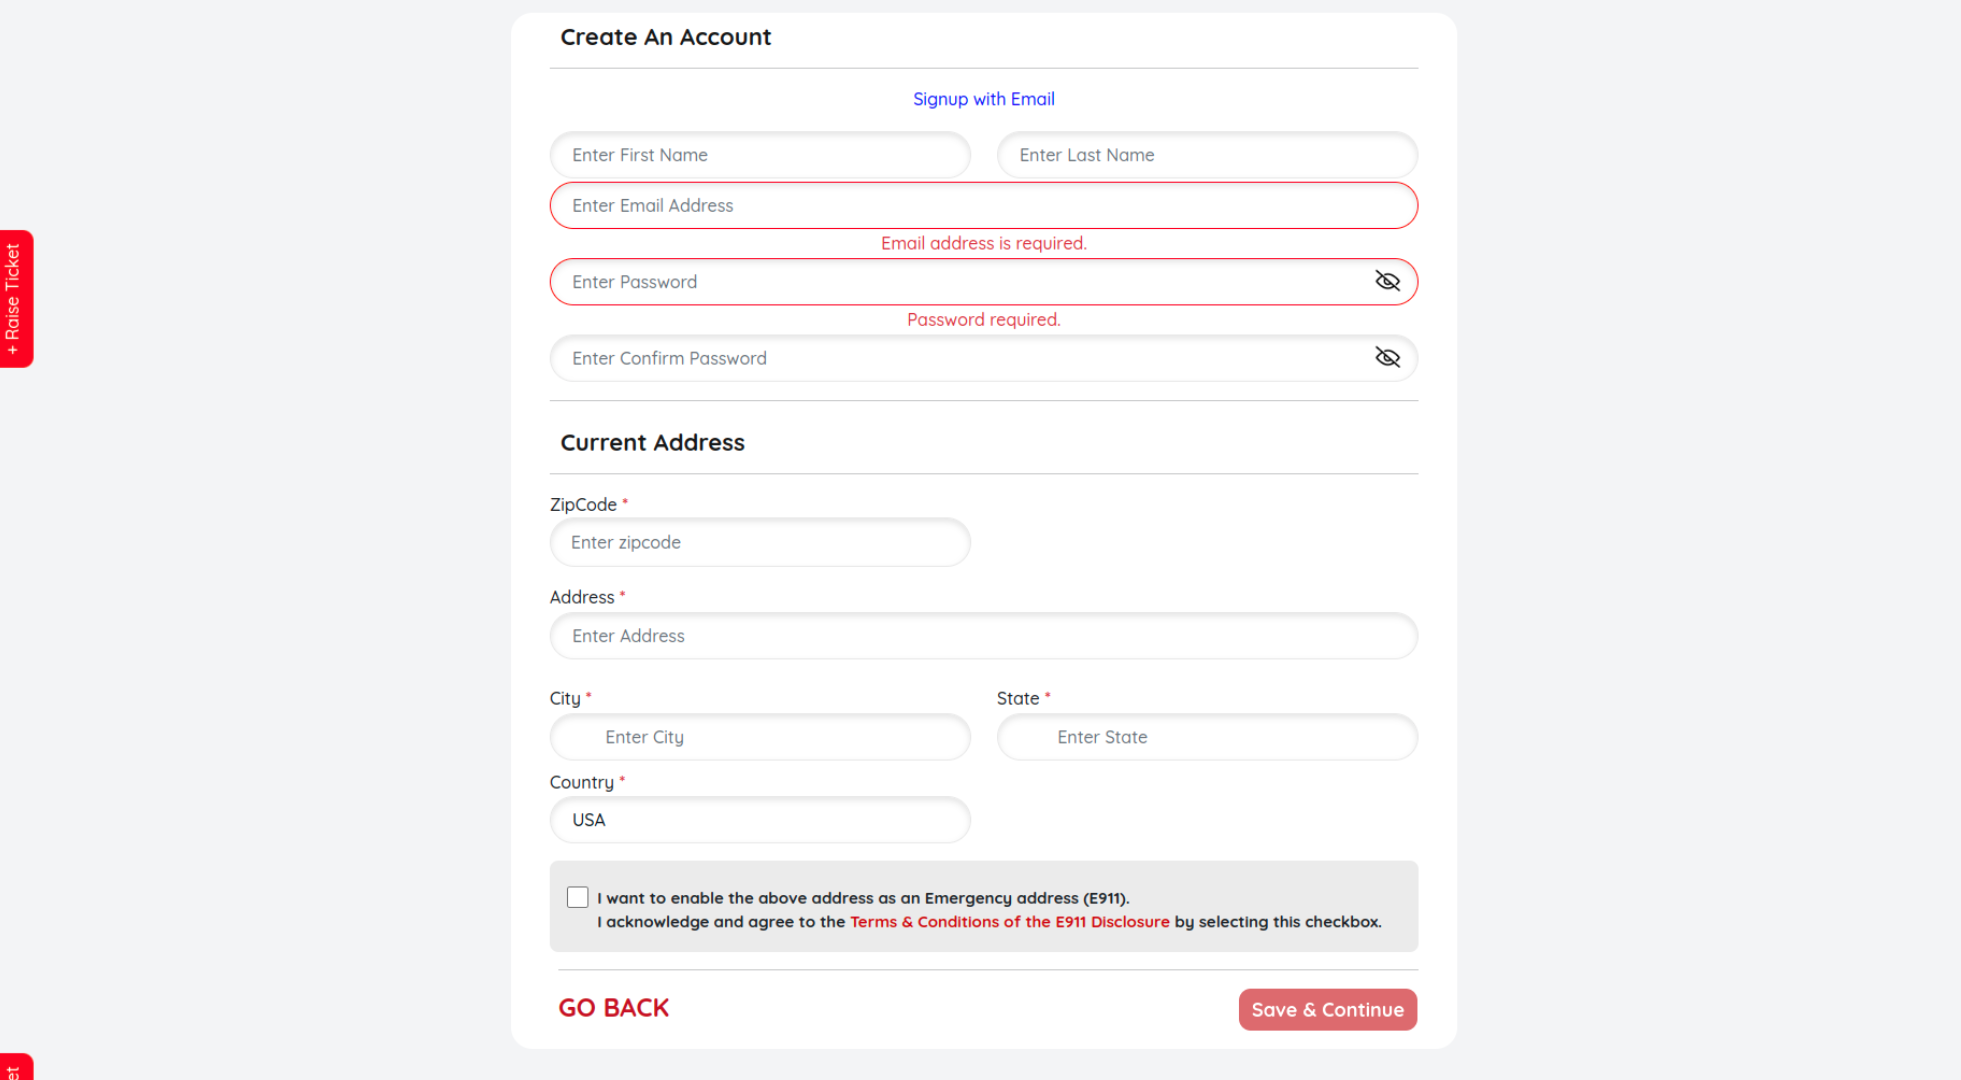The height and width of the screenshot is (1080, 1961).
Task: Click the GO BACK link
Action: click(613, 1008)
